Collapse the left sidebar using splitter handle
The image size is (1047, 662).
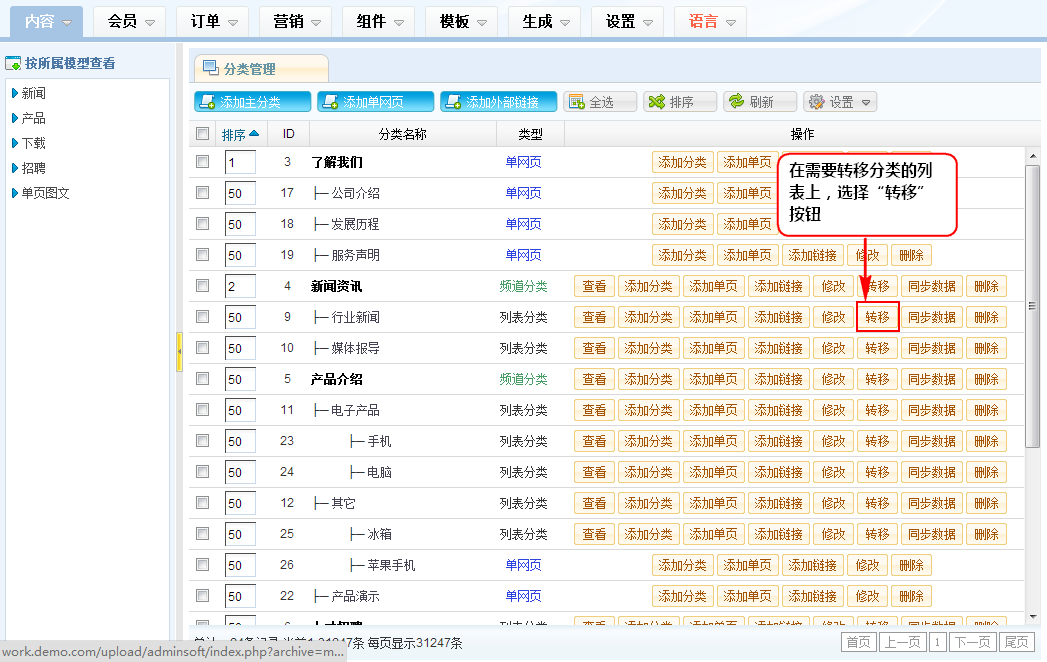[x=180, y=351]
